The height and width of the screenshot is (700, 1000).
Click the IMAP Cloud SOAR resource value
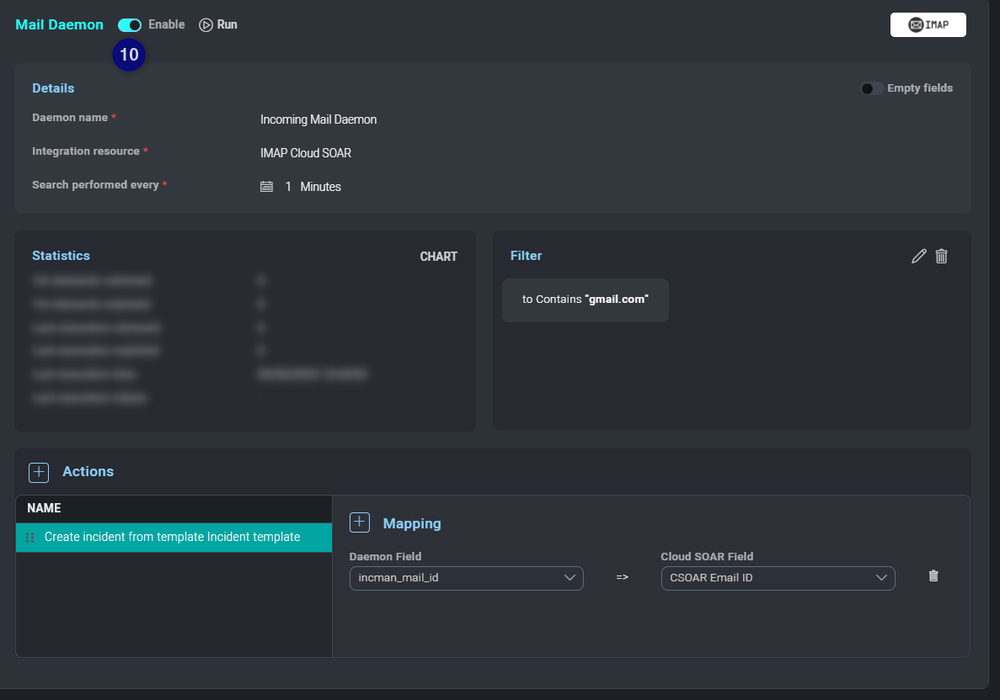coord(305,154)
